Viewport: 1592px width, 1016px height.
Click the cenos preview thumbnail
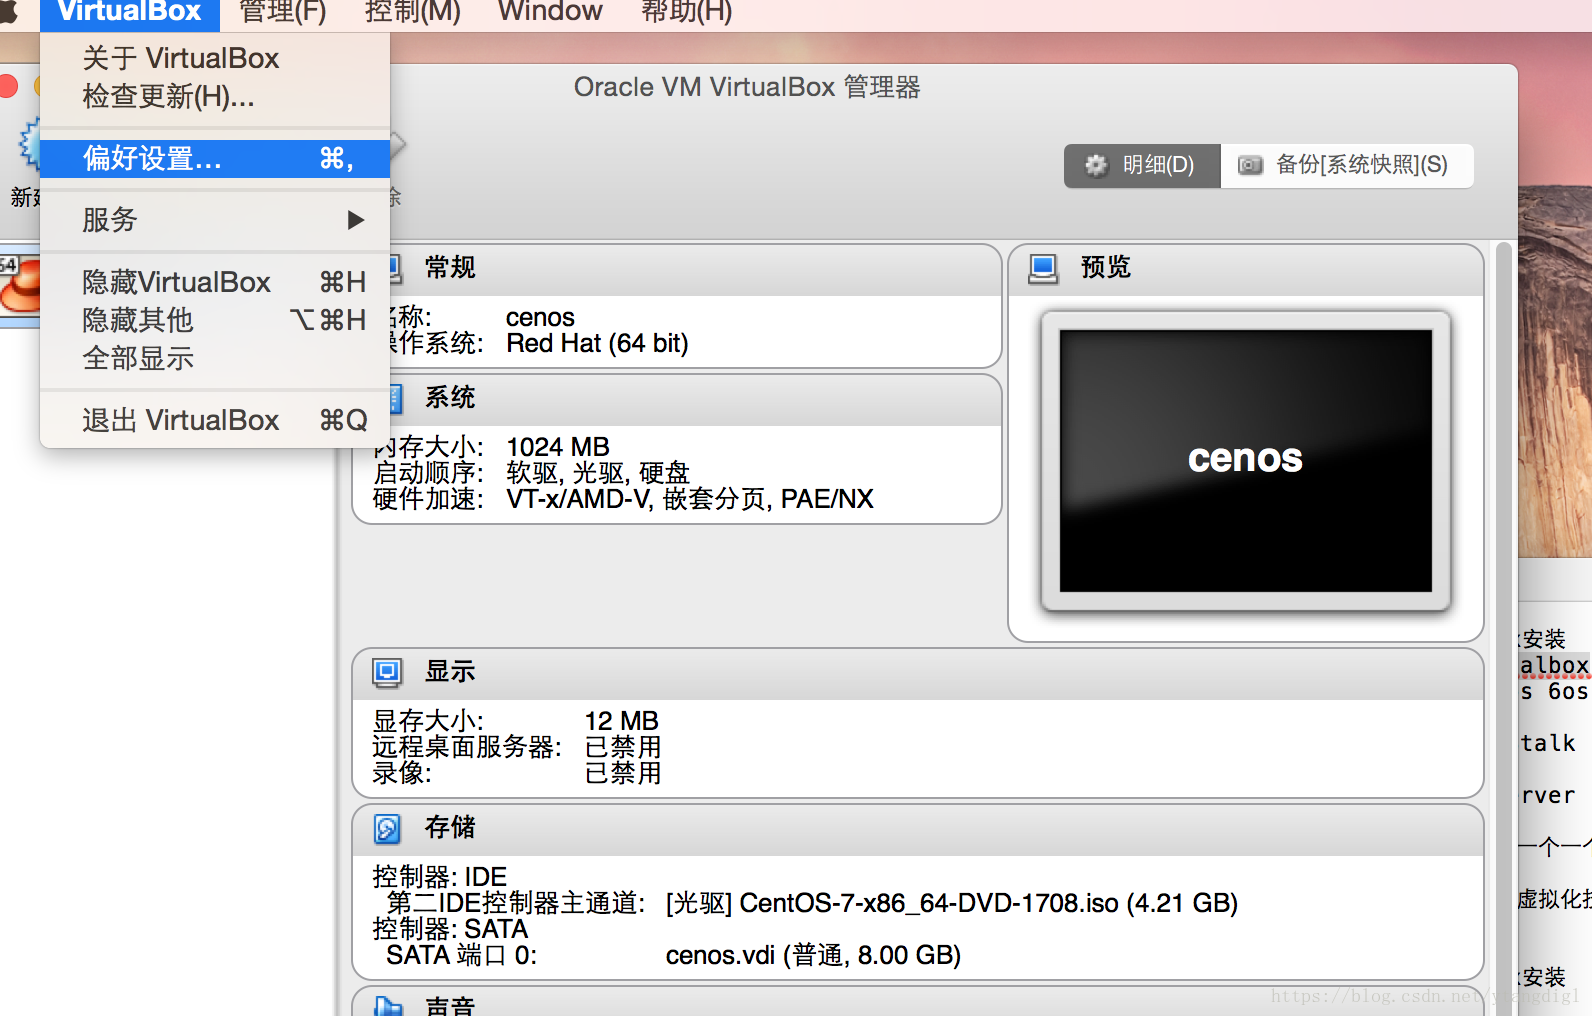pos(1245,461)
